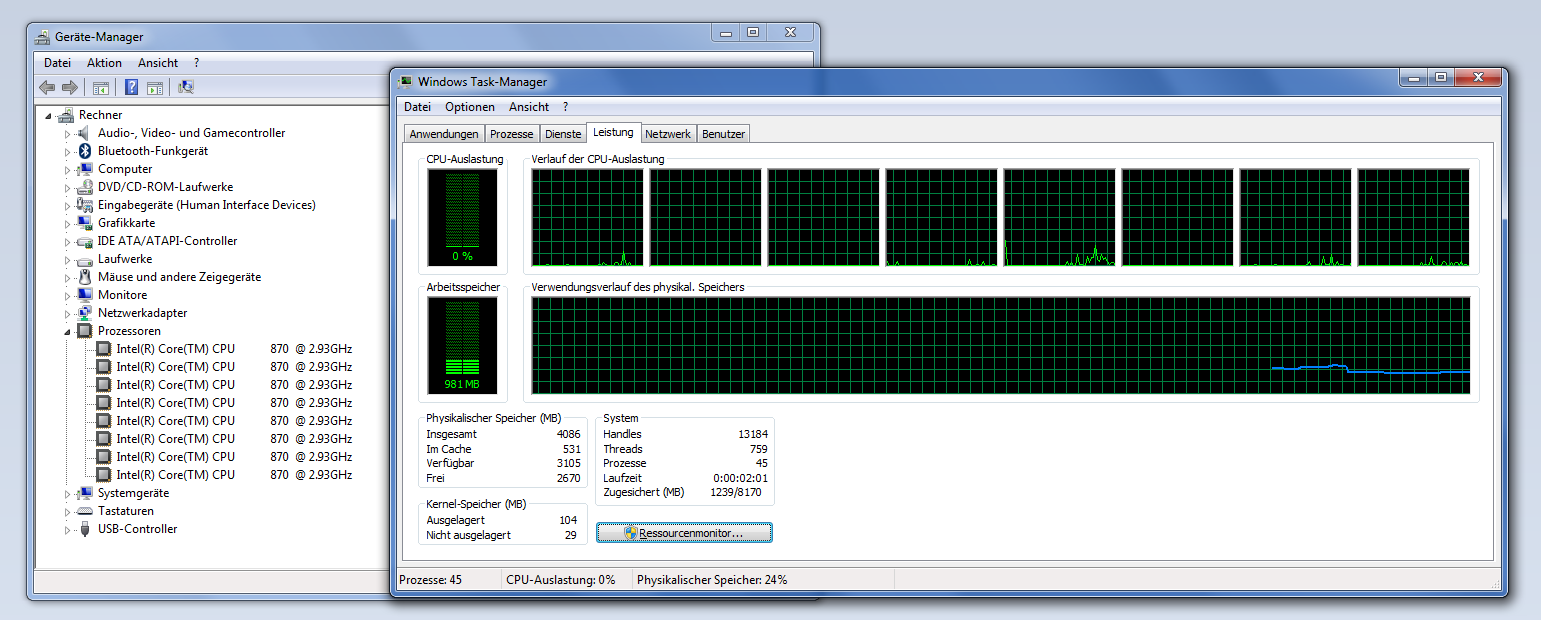The image size is (1541, 620).
Task: Expand the Monitore node
Action: 68,296
